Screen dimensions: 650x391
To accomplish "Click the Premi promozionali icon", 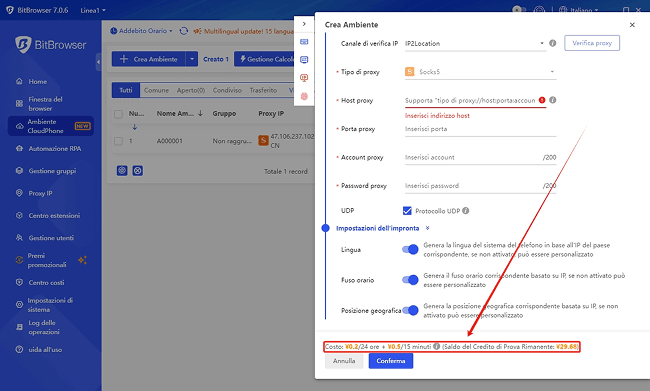I will pyautogui.click(x=19, y=260).
